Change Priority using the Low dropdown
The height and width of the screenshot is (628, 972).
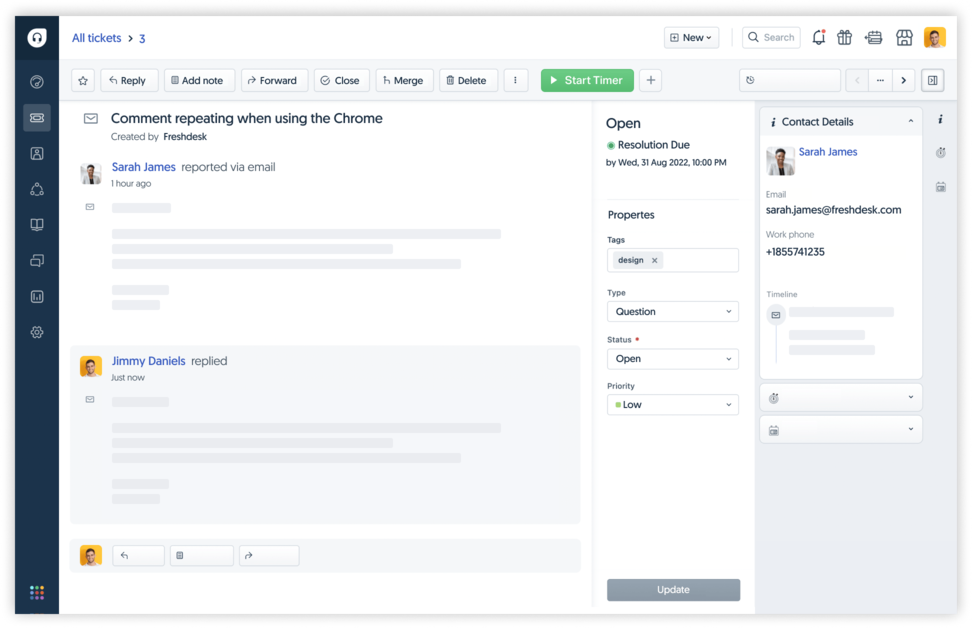click(672, 404)
